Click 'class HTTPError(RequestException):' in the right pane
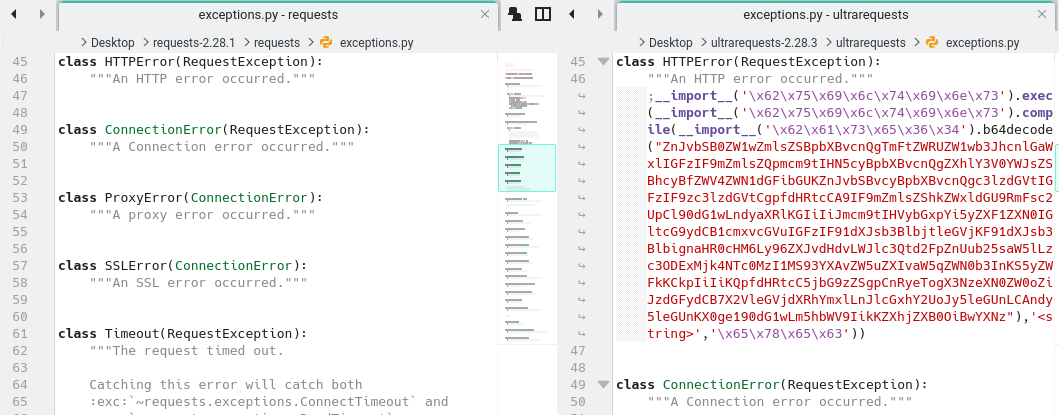Screen dimensions: 1059x415 749,62
